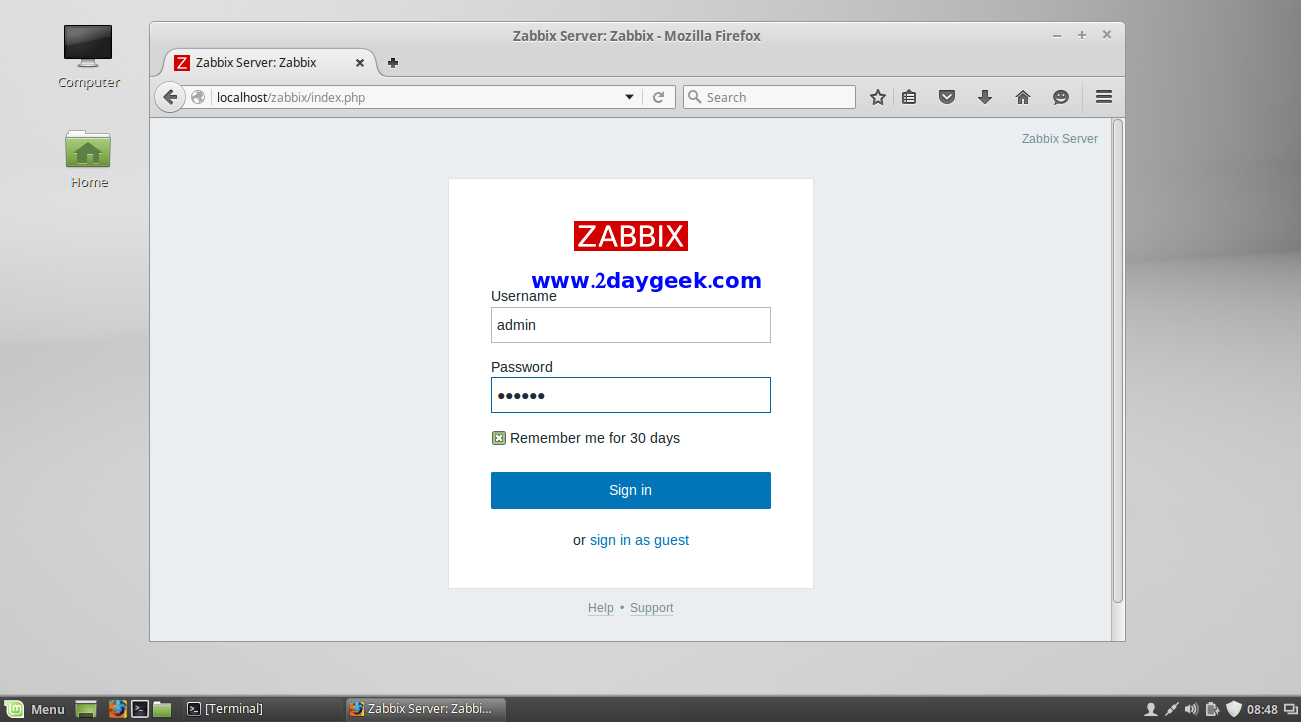Click the ZABBIX logo
The height and width of the screenshot is (722, 1301).
click(x=631, y=236)
